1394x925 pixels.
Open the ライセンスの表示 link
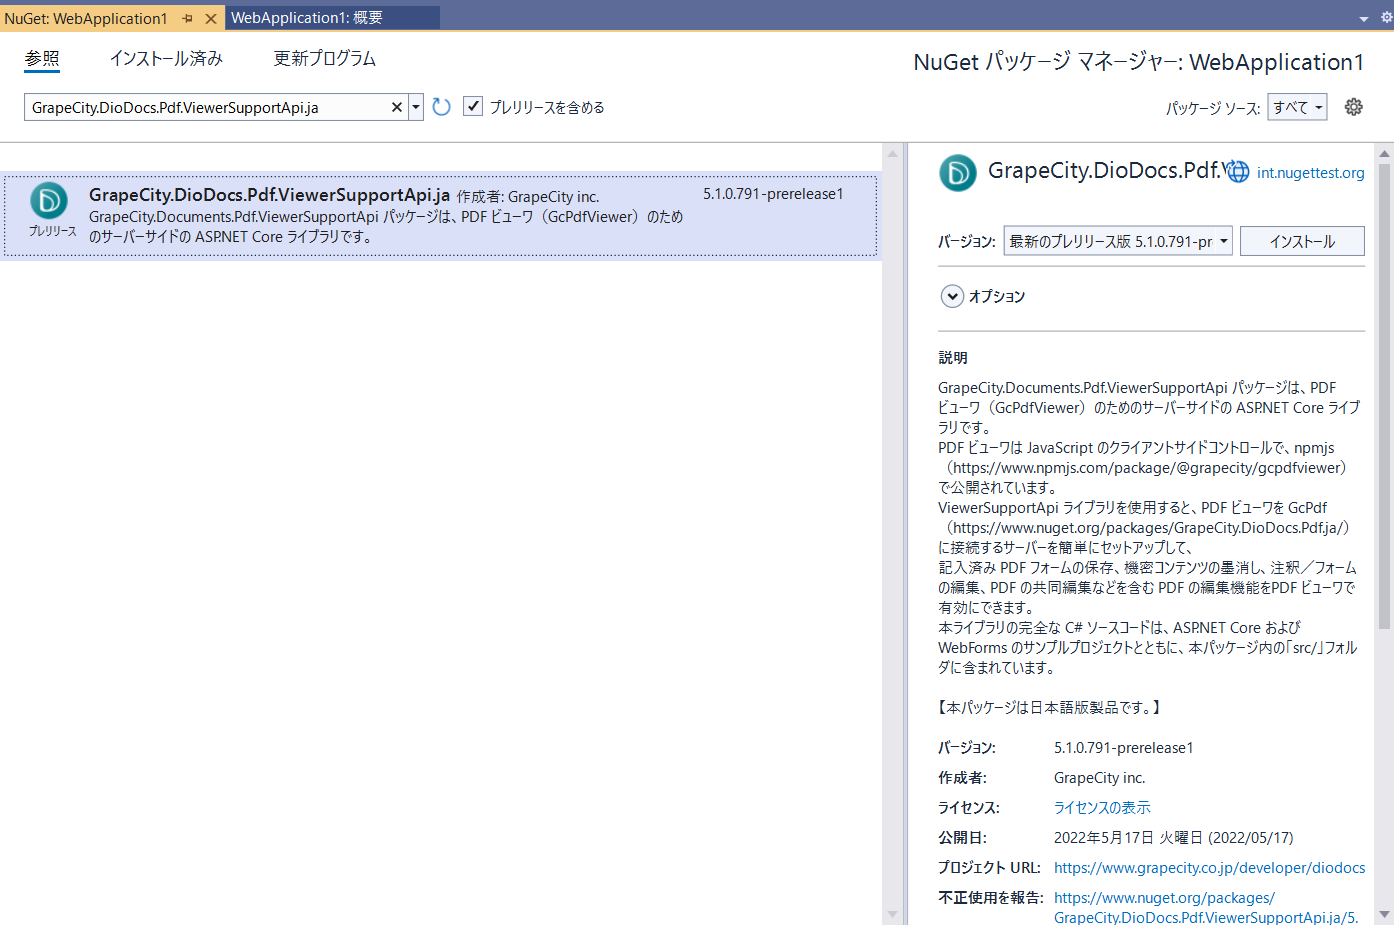tap(1102, 807)
